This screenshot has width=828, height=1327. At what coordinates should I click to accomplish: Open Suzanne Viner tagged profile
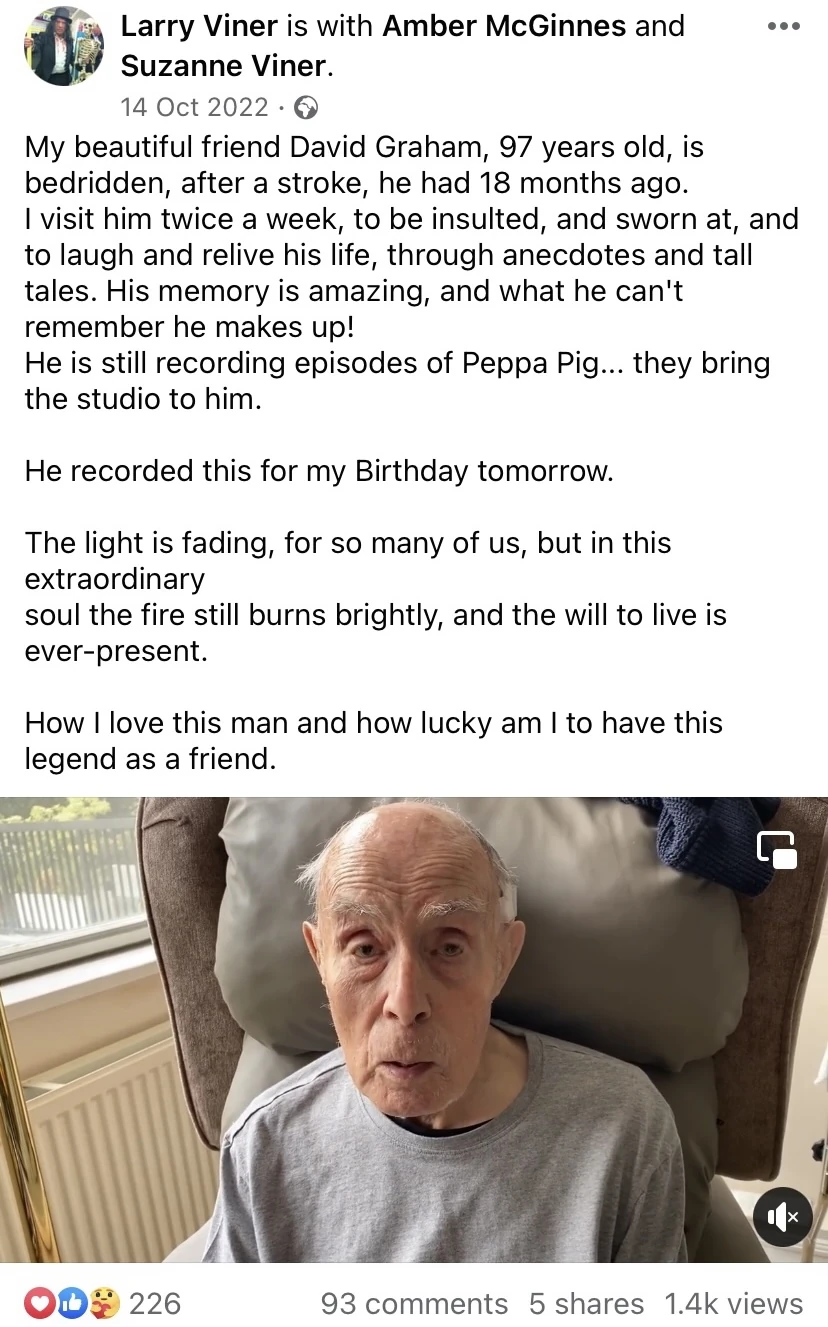pos(225,66)
